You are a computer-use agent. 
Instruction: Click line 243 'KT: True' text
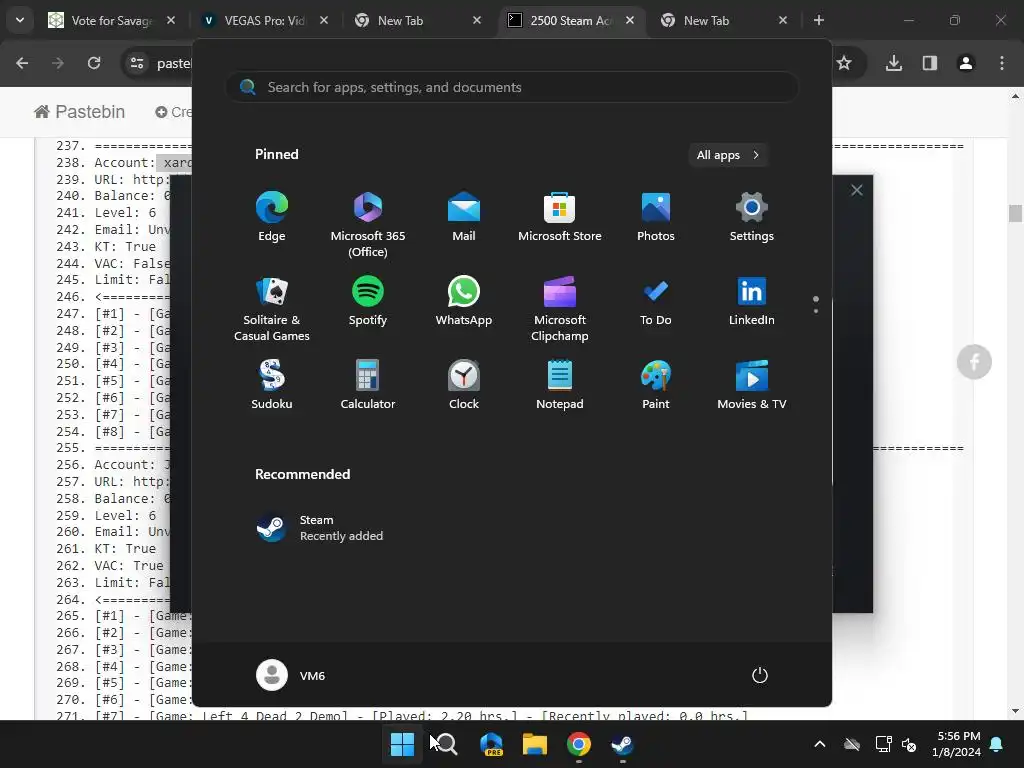click(x=125, y=246)
